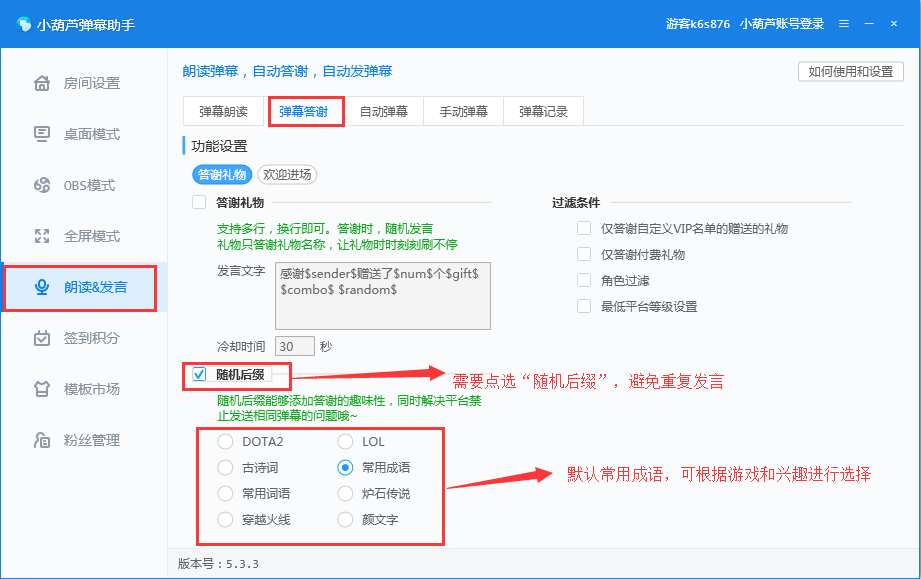
Task: Switch to the 自动弹幕 tab
Action: [384, 111]
